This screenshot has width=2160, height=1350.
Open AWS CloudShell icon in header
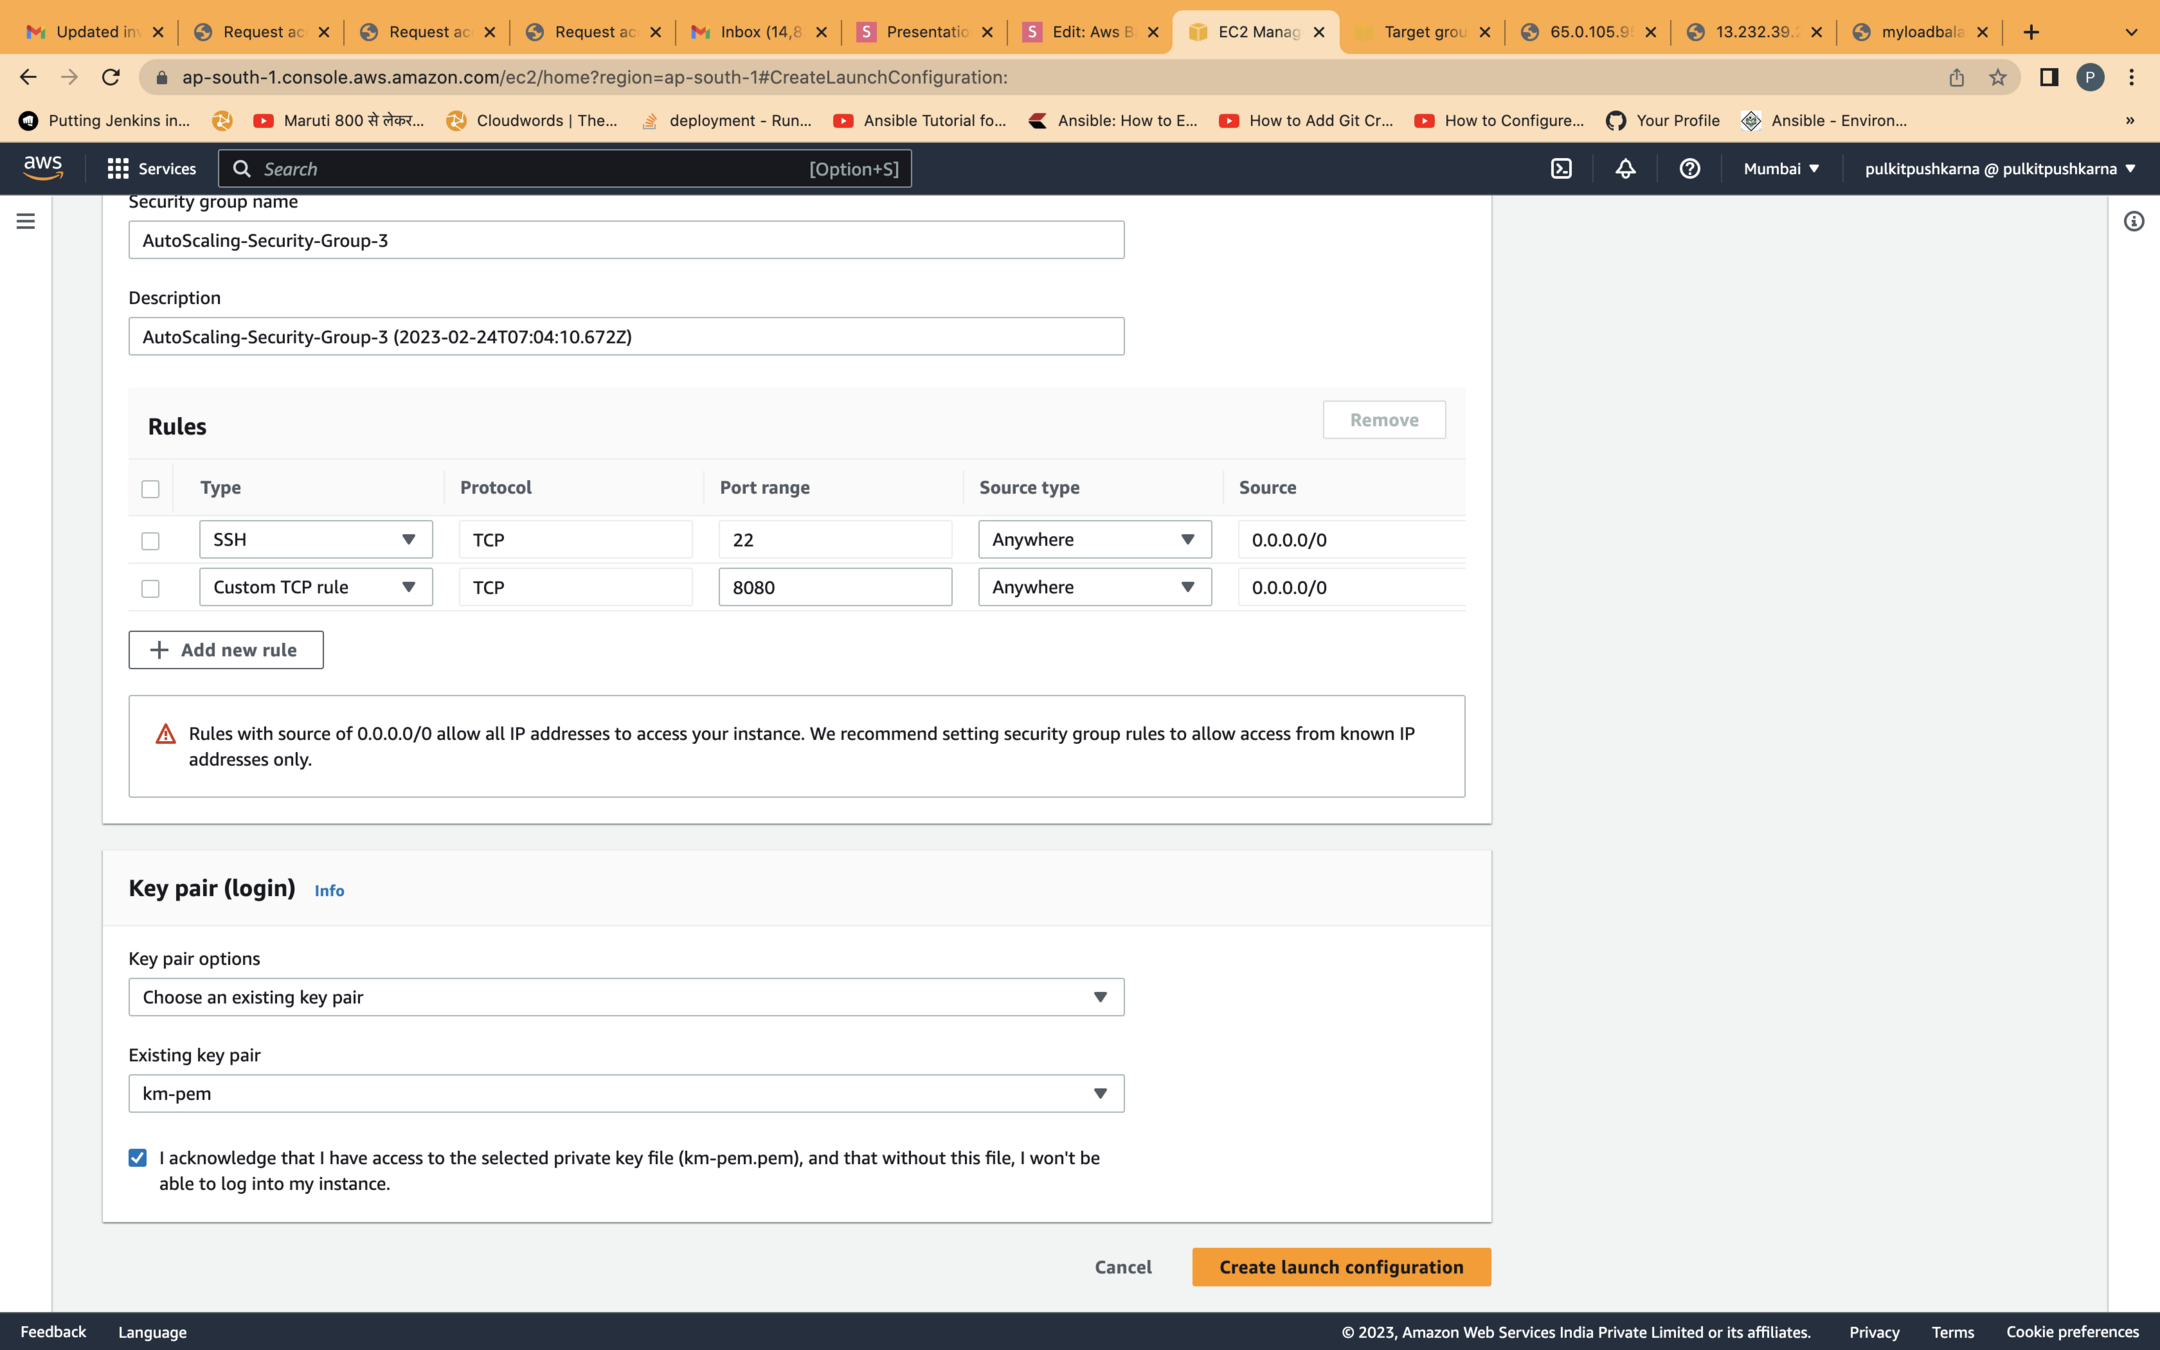(1561, 169)
